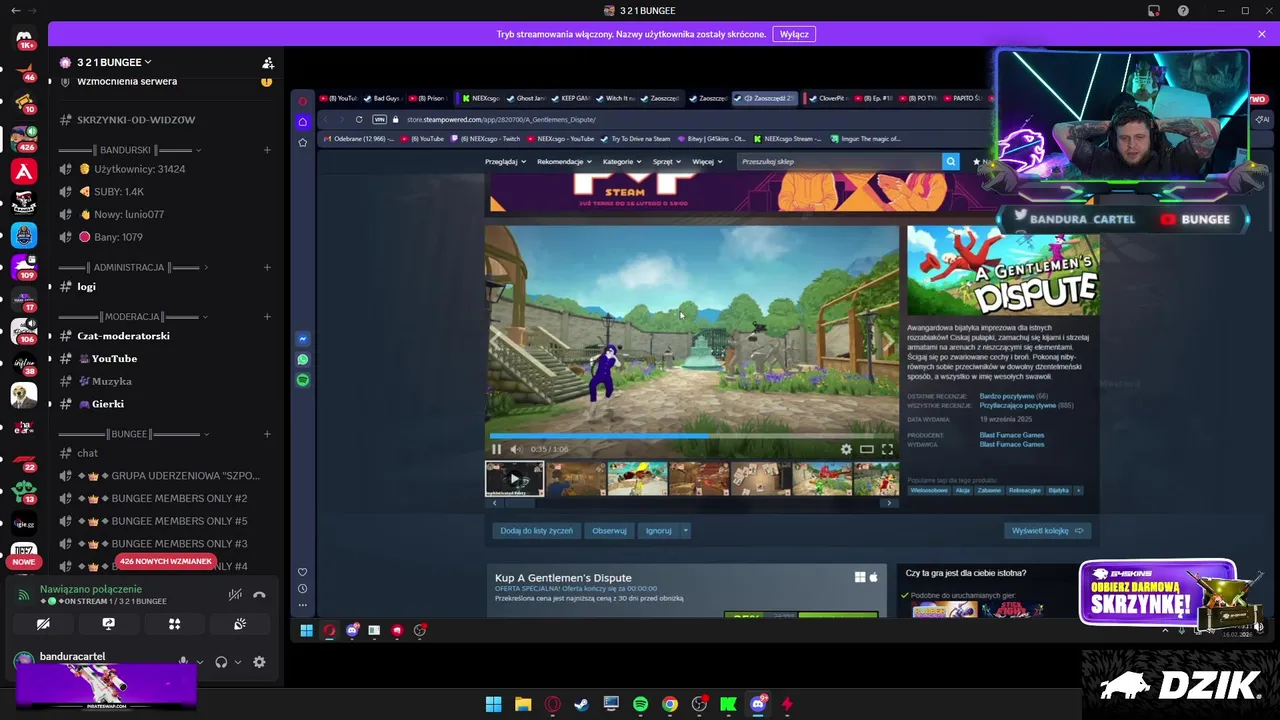Click the Przeszukaj sklep search field
Screen dimensions: 1280x720
point(840,161)
